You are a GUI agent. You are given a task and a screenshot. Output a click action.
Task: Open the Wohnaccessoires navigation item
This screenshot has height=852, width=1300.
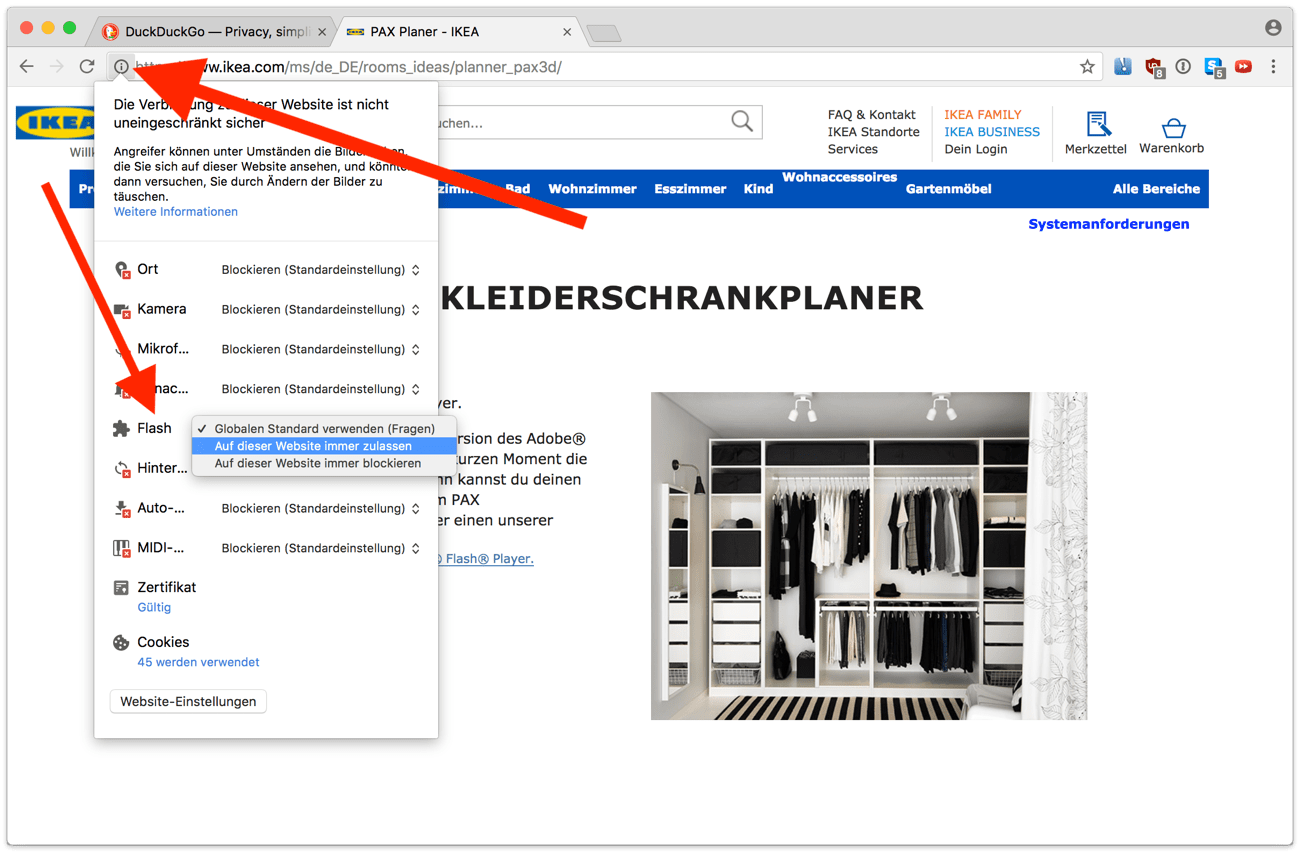tap(840, 177)
